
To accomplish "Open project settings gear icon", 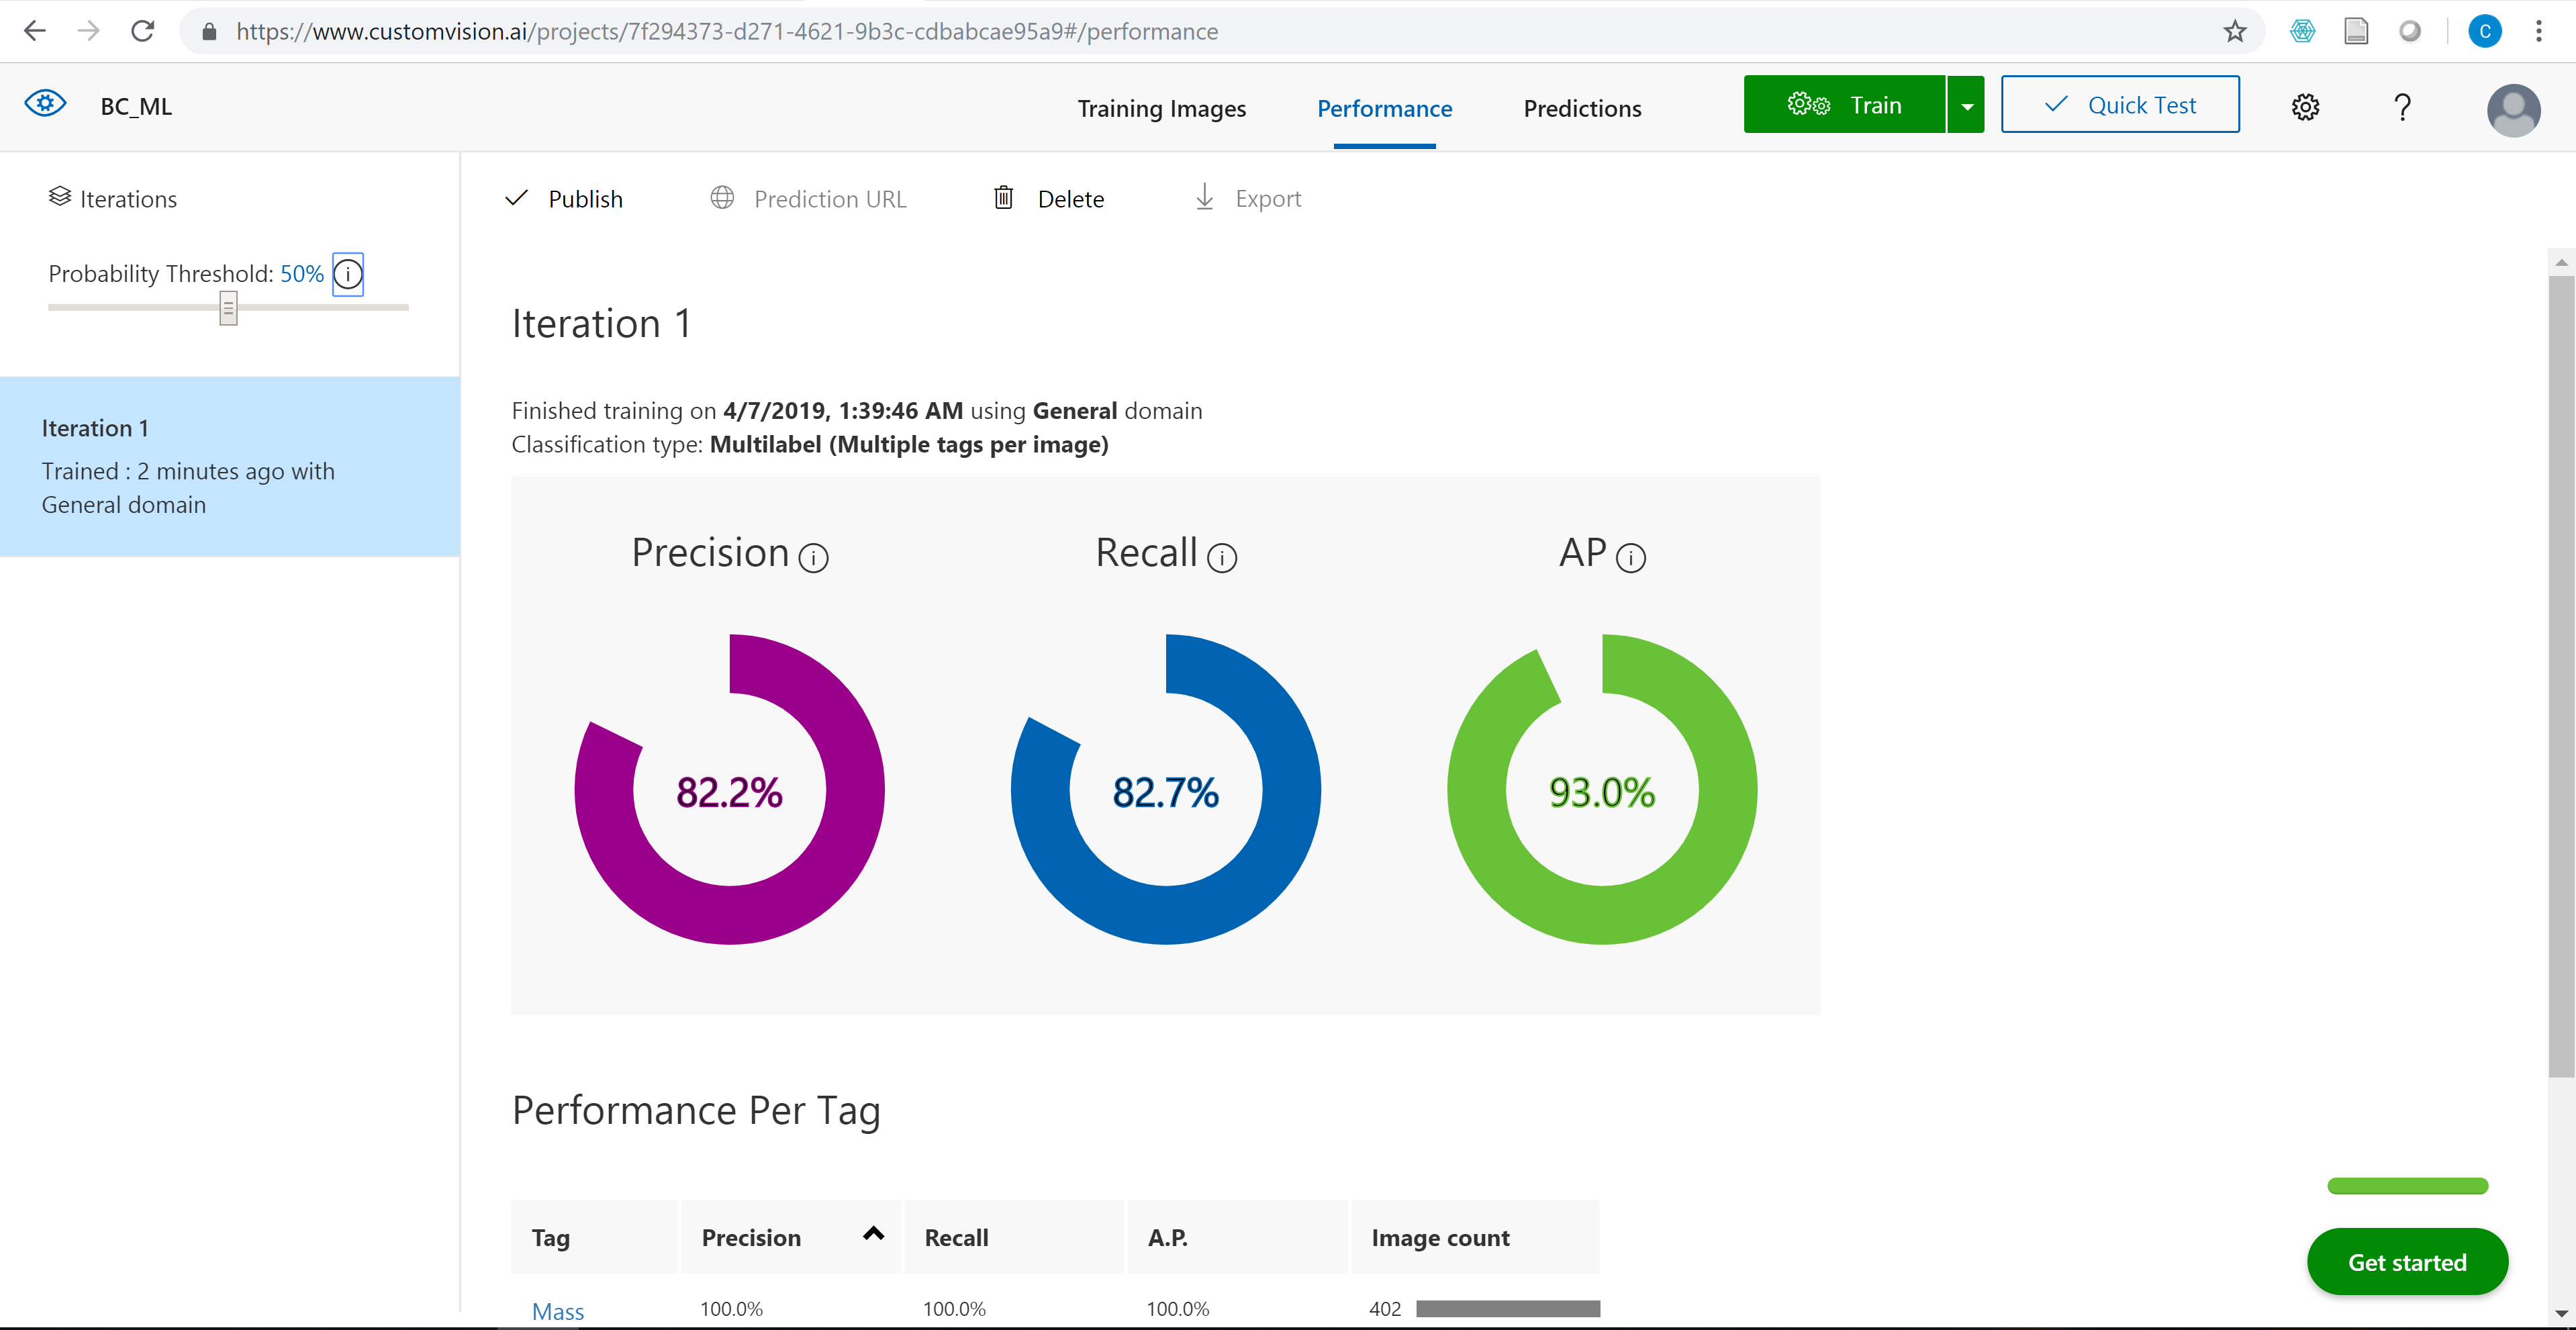I will pos(2305,107).
